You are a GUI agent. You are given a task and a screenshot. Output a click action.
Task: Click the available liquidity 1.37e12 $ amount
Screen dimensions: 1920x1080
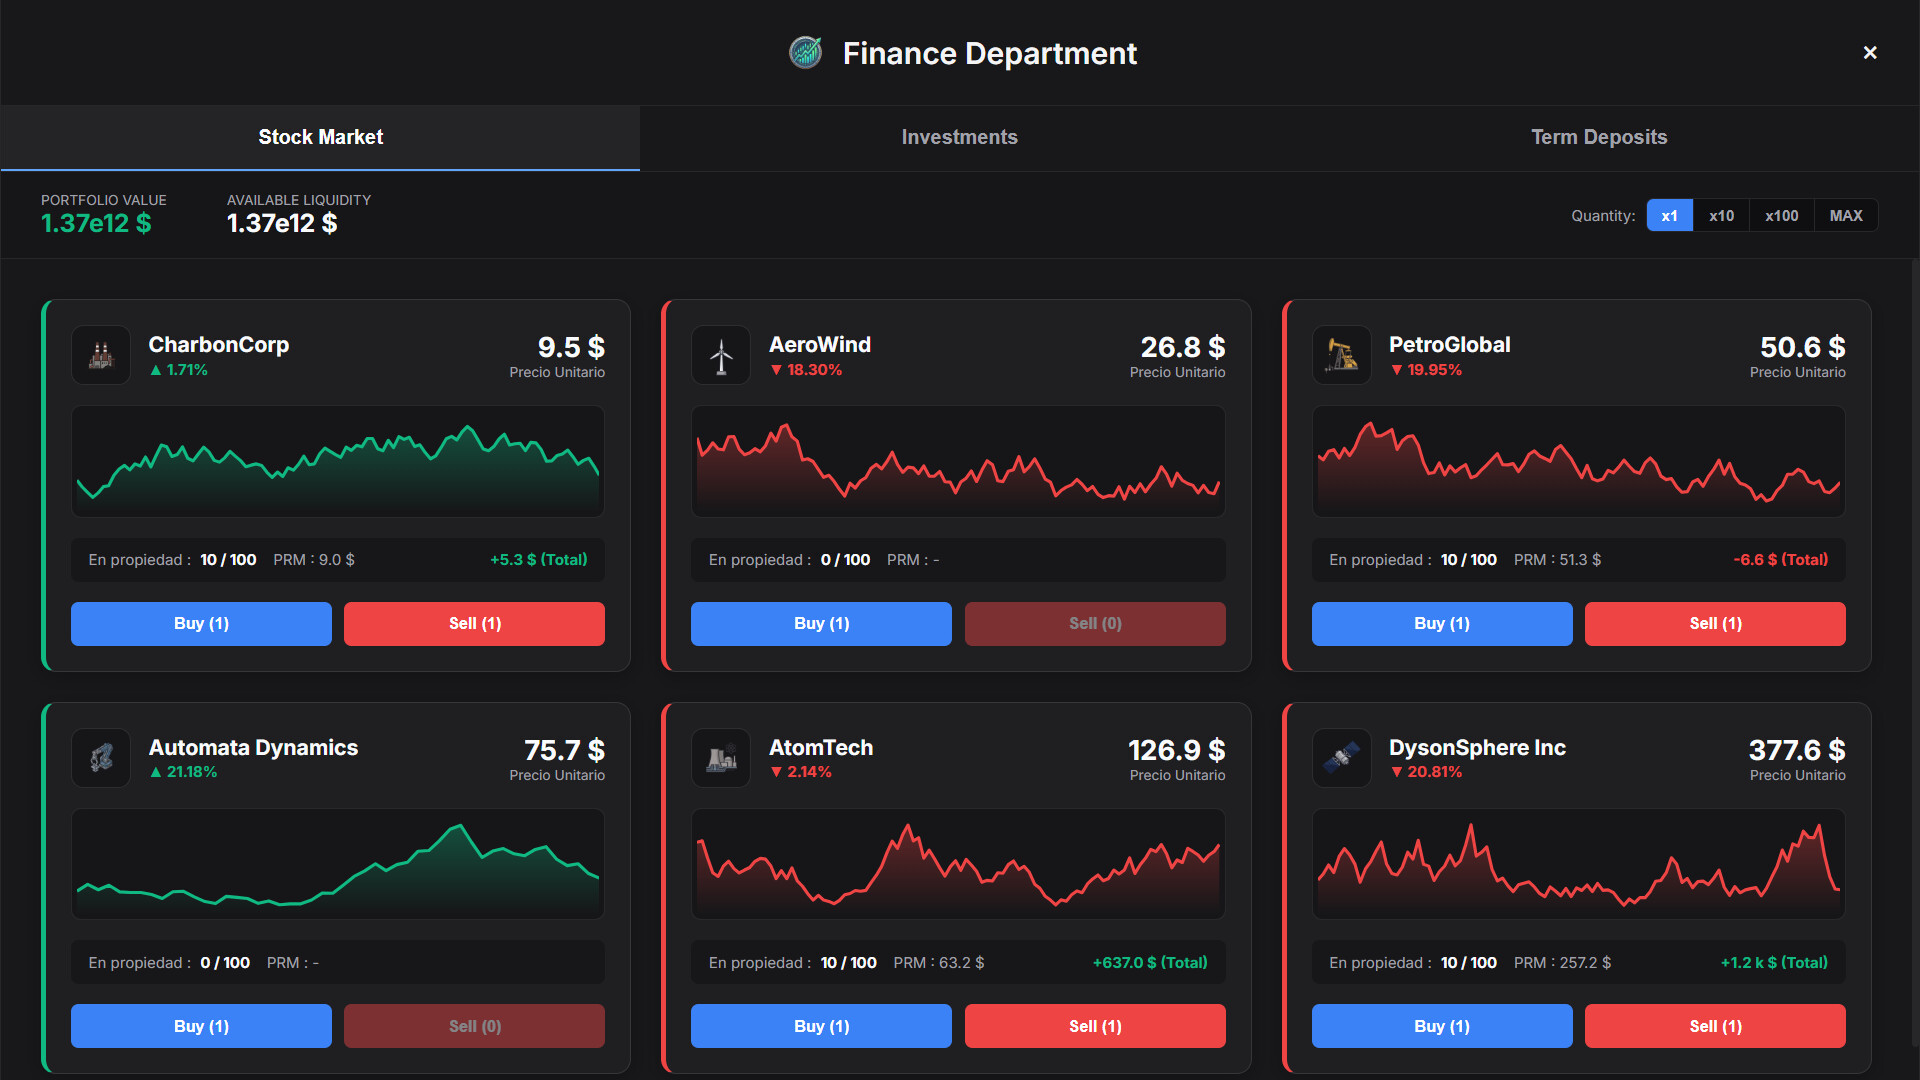pyautogui.click(x=282, y=224)
